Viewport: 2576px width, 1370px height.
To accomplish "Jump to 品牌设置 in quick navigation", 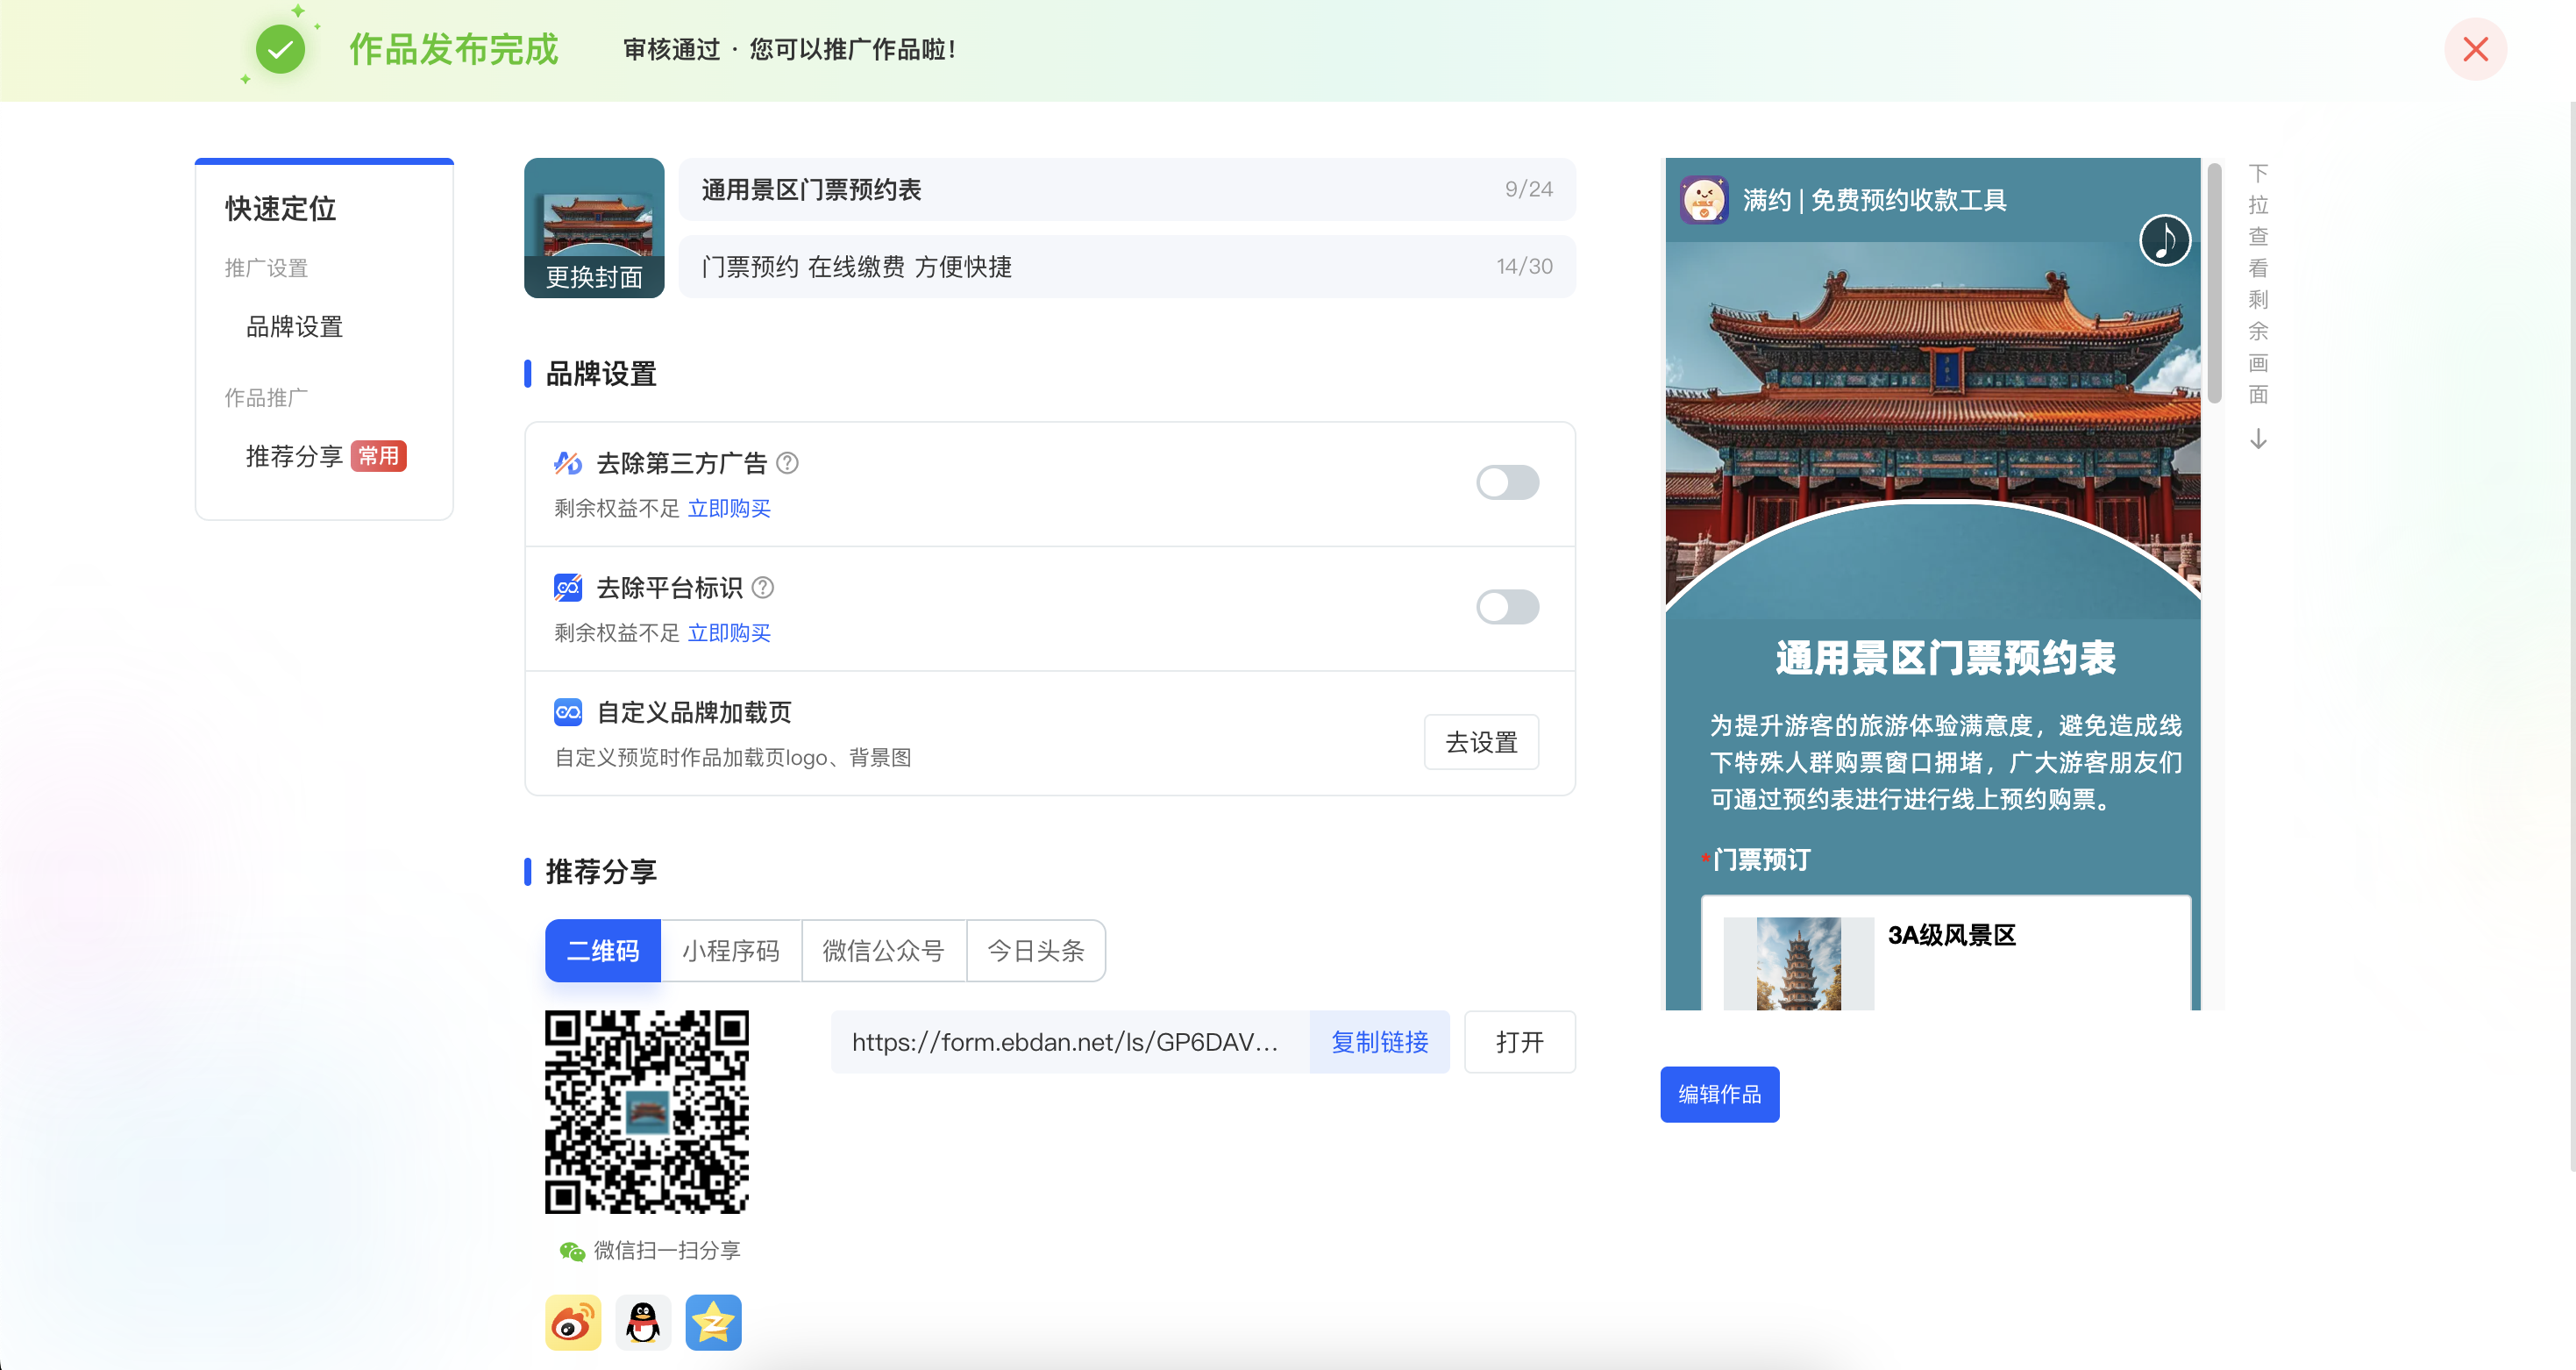I will 294,327.
